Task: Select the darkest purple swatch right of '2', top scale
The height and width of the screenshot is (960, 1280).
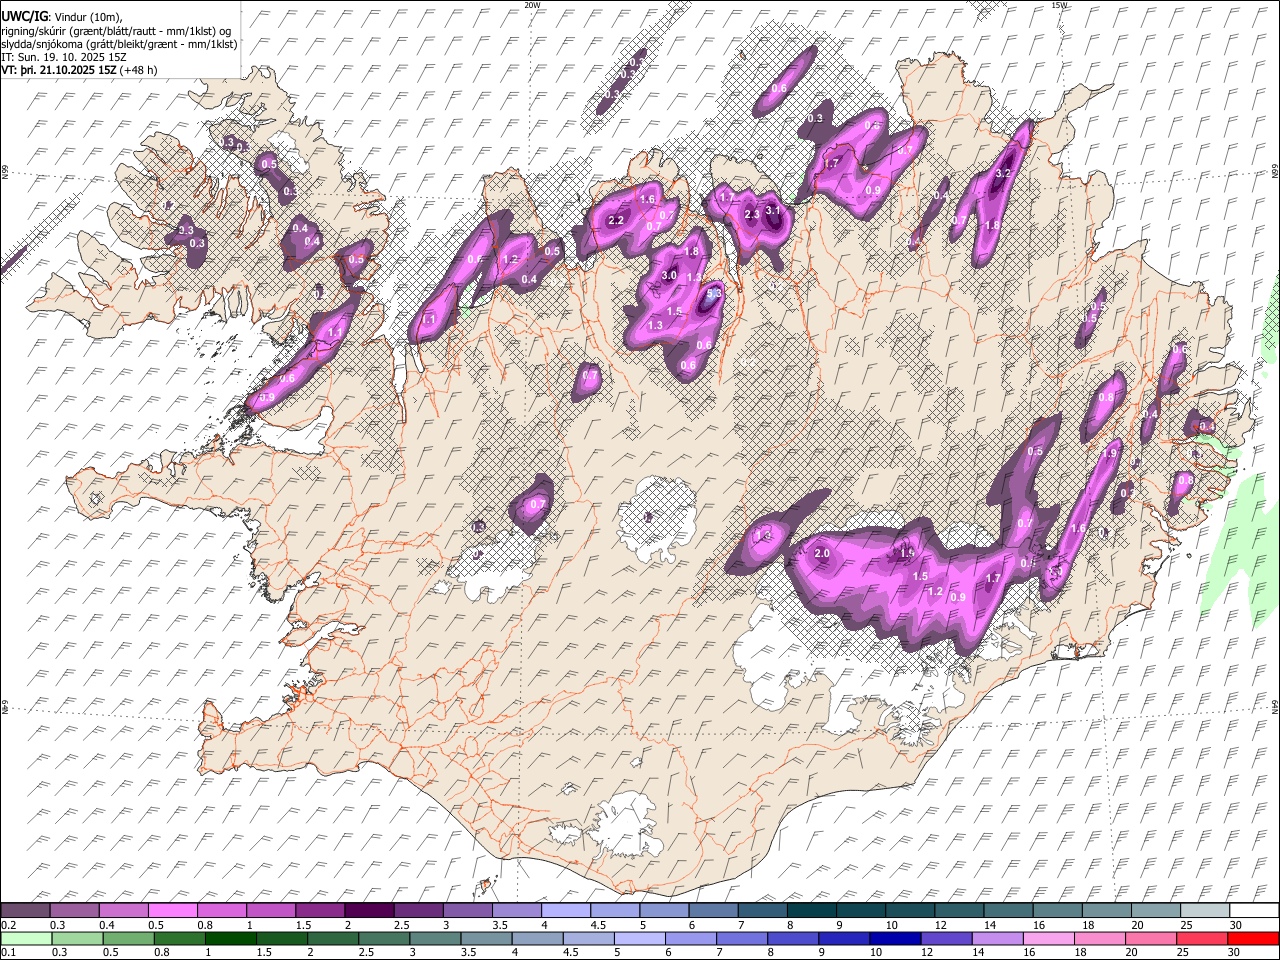Action: [x=368, y=911]
